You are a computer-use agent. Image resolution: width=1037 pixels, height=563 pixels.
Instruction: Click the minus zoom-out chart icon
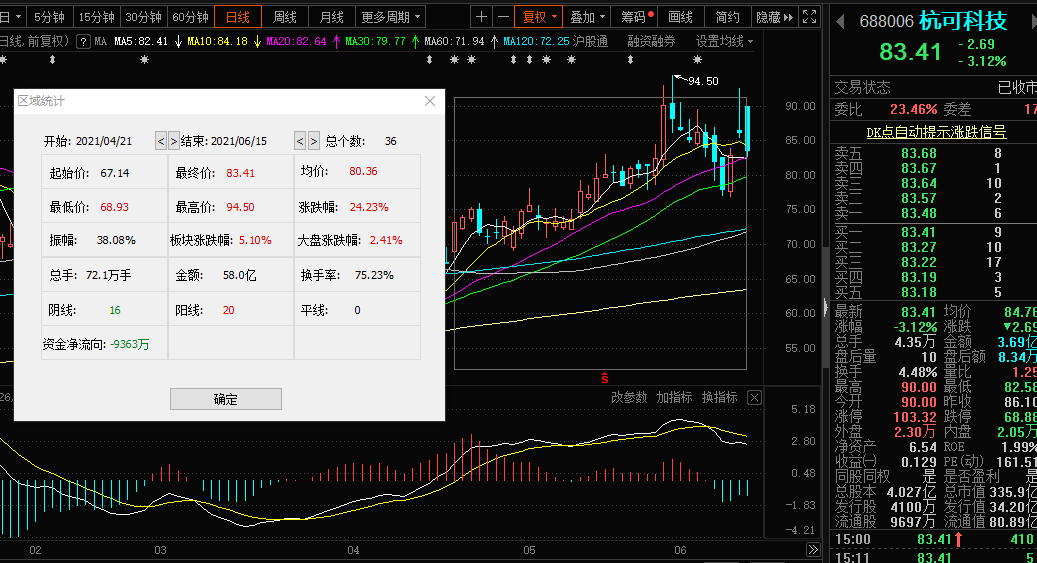tap(503, 17)
